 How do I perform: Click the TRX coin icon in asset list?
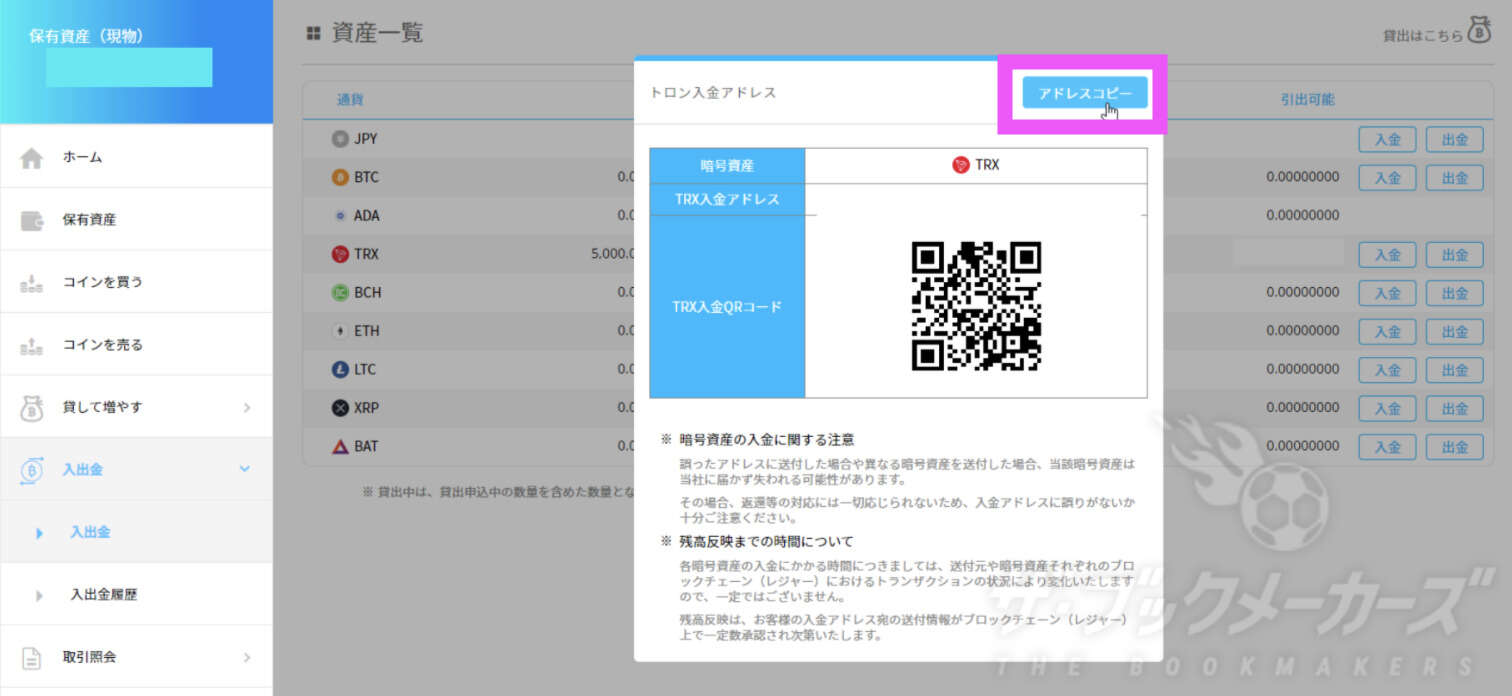(340, 254)
